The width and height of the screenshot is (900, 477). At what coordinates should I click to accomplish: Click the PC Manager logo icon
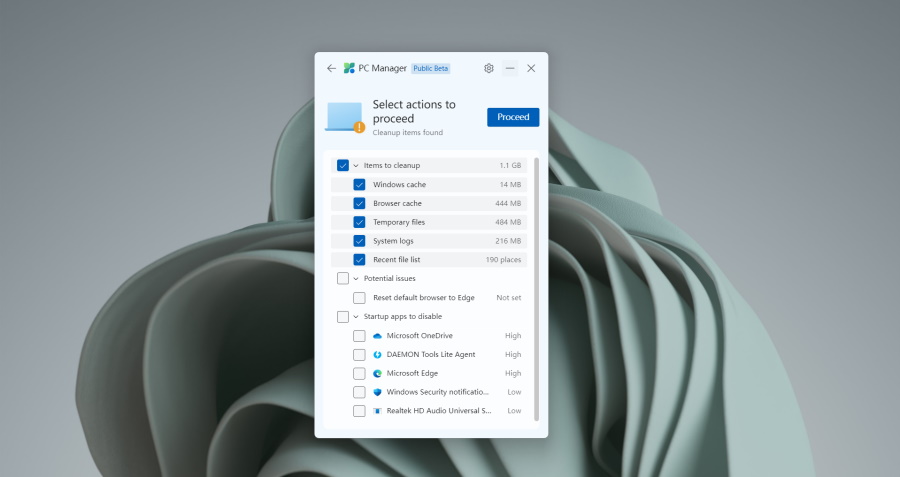point(349,68)
